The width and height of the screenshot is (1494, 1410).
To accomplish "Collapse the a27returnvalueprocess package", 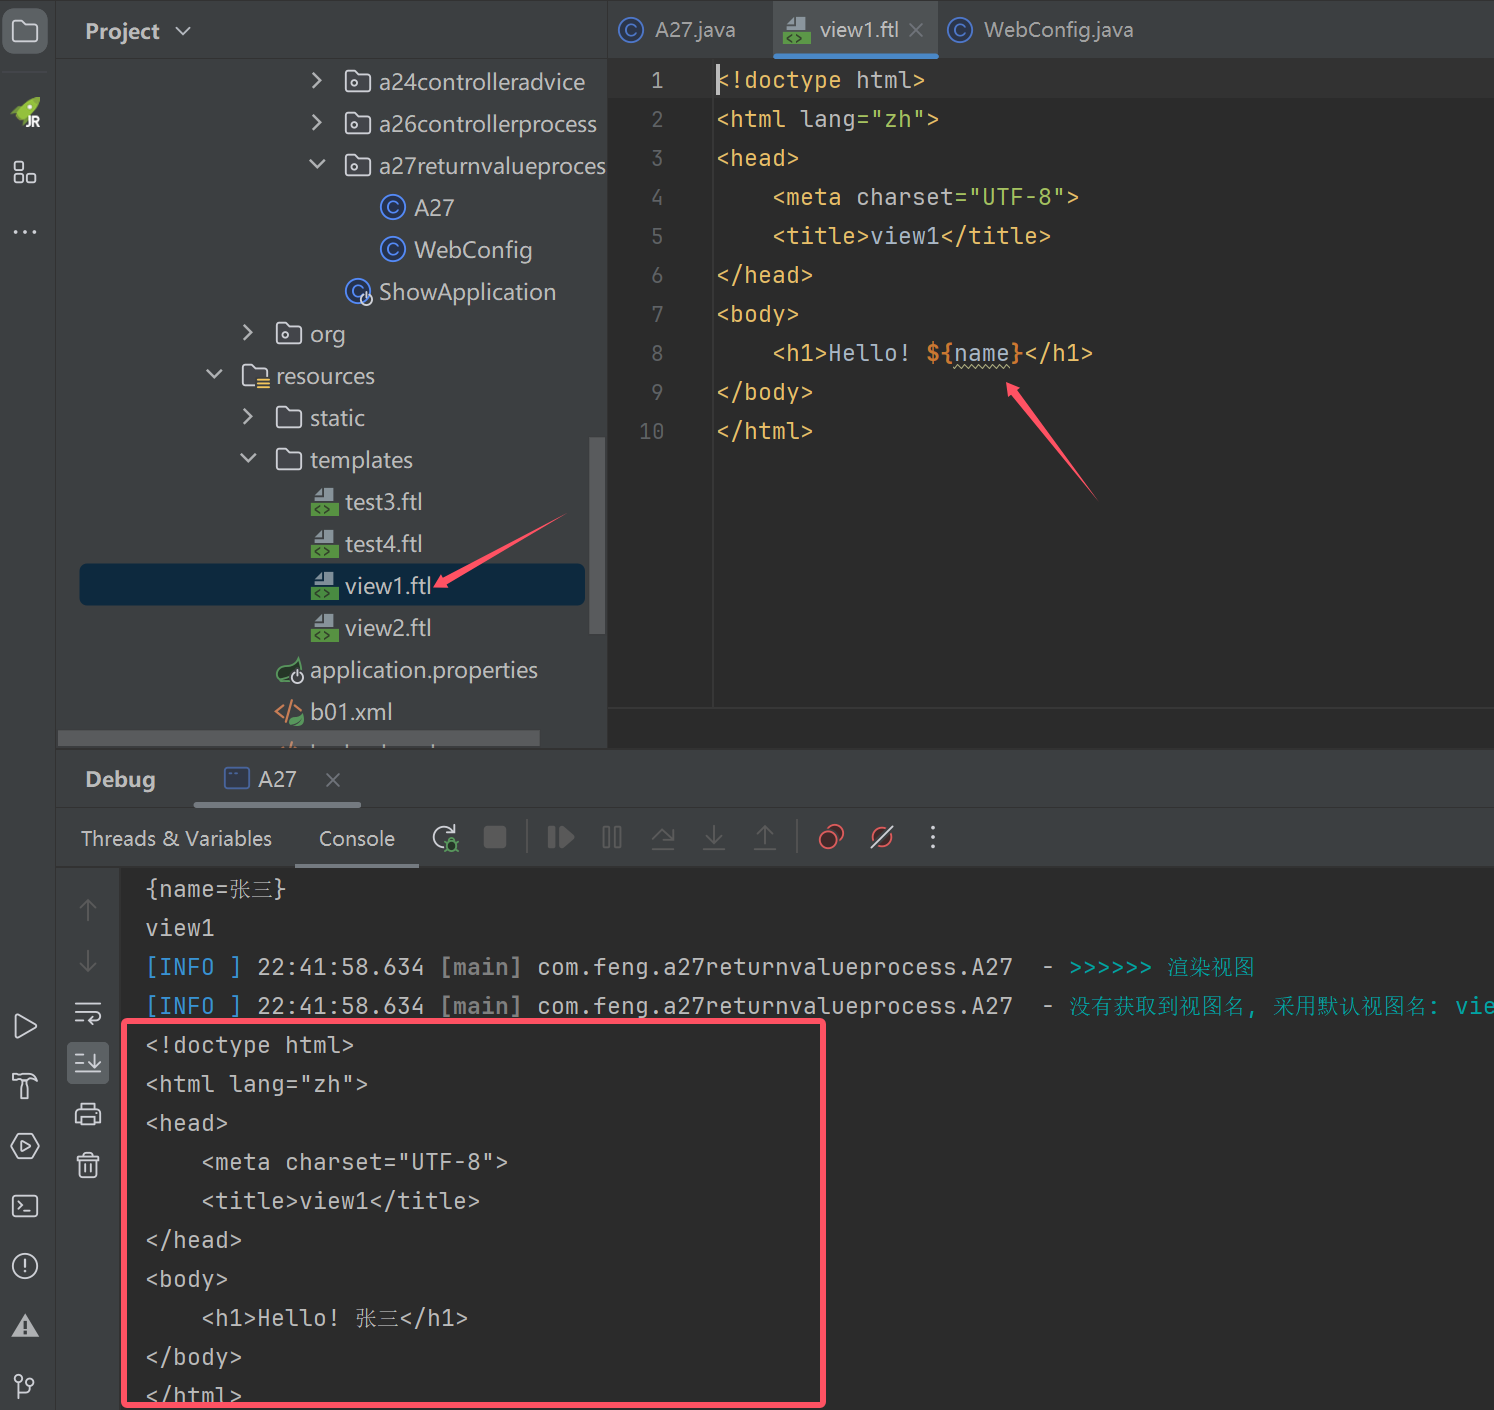I will (317, 165).
